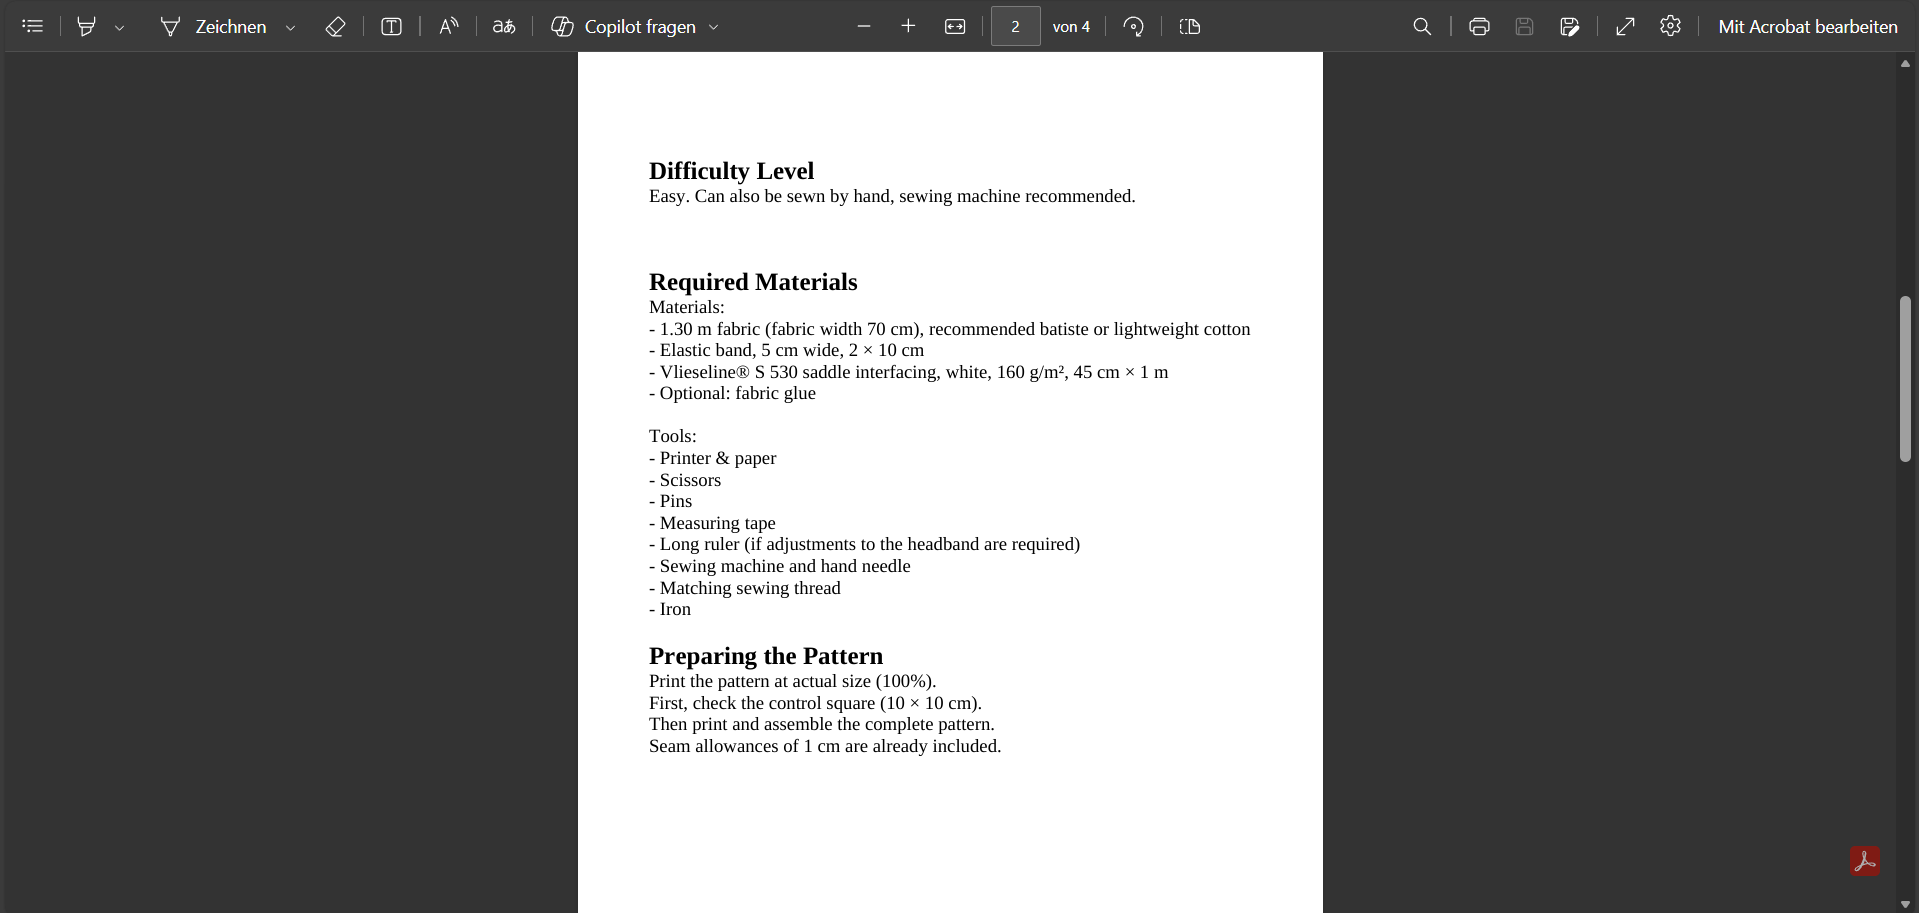Viewport: 1919px width, 913px height.
Task: Click the Copilot fragen button
Action: pos(624,27)
